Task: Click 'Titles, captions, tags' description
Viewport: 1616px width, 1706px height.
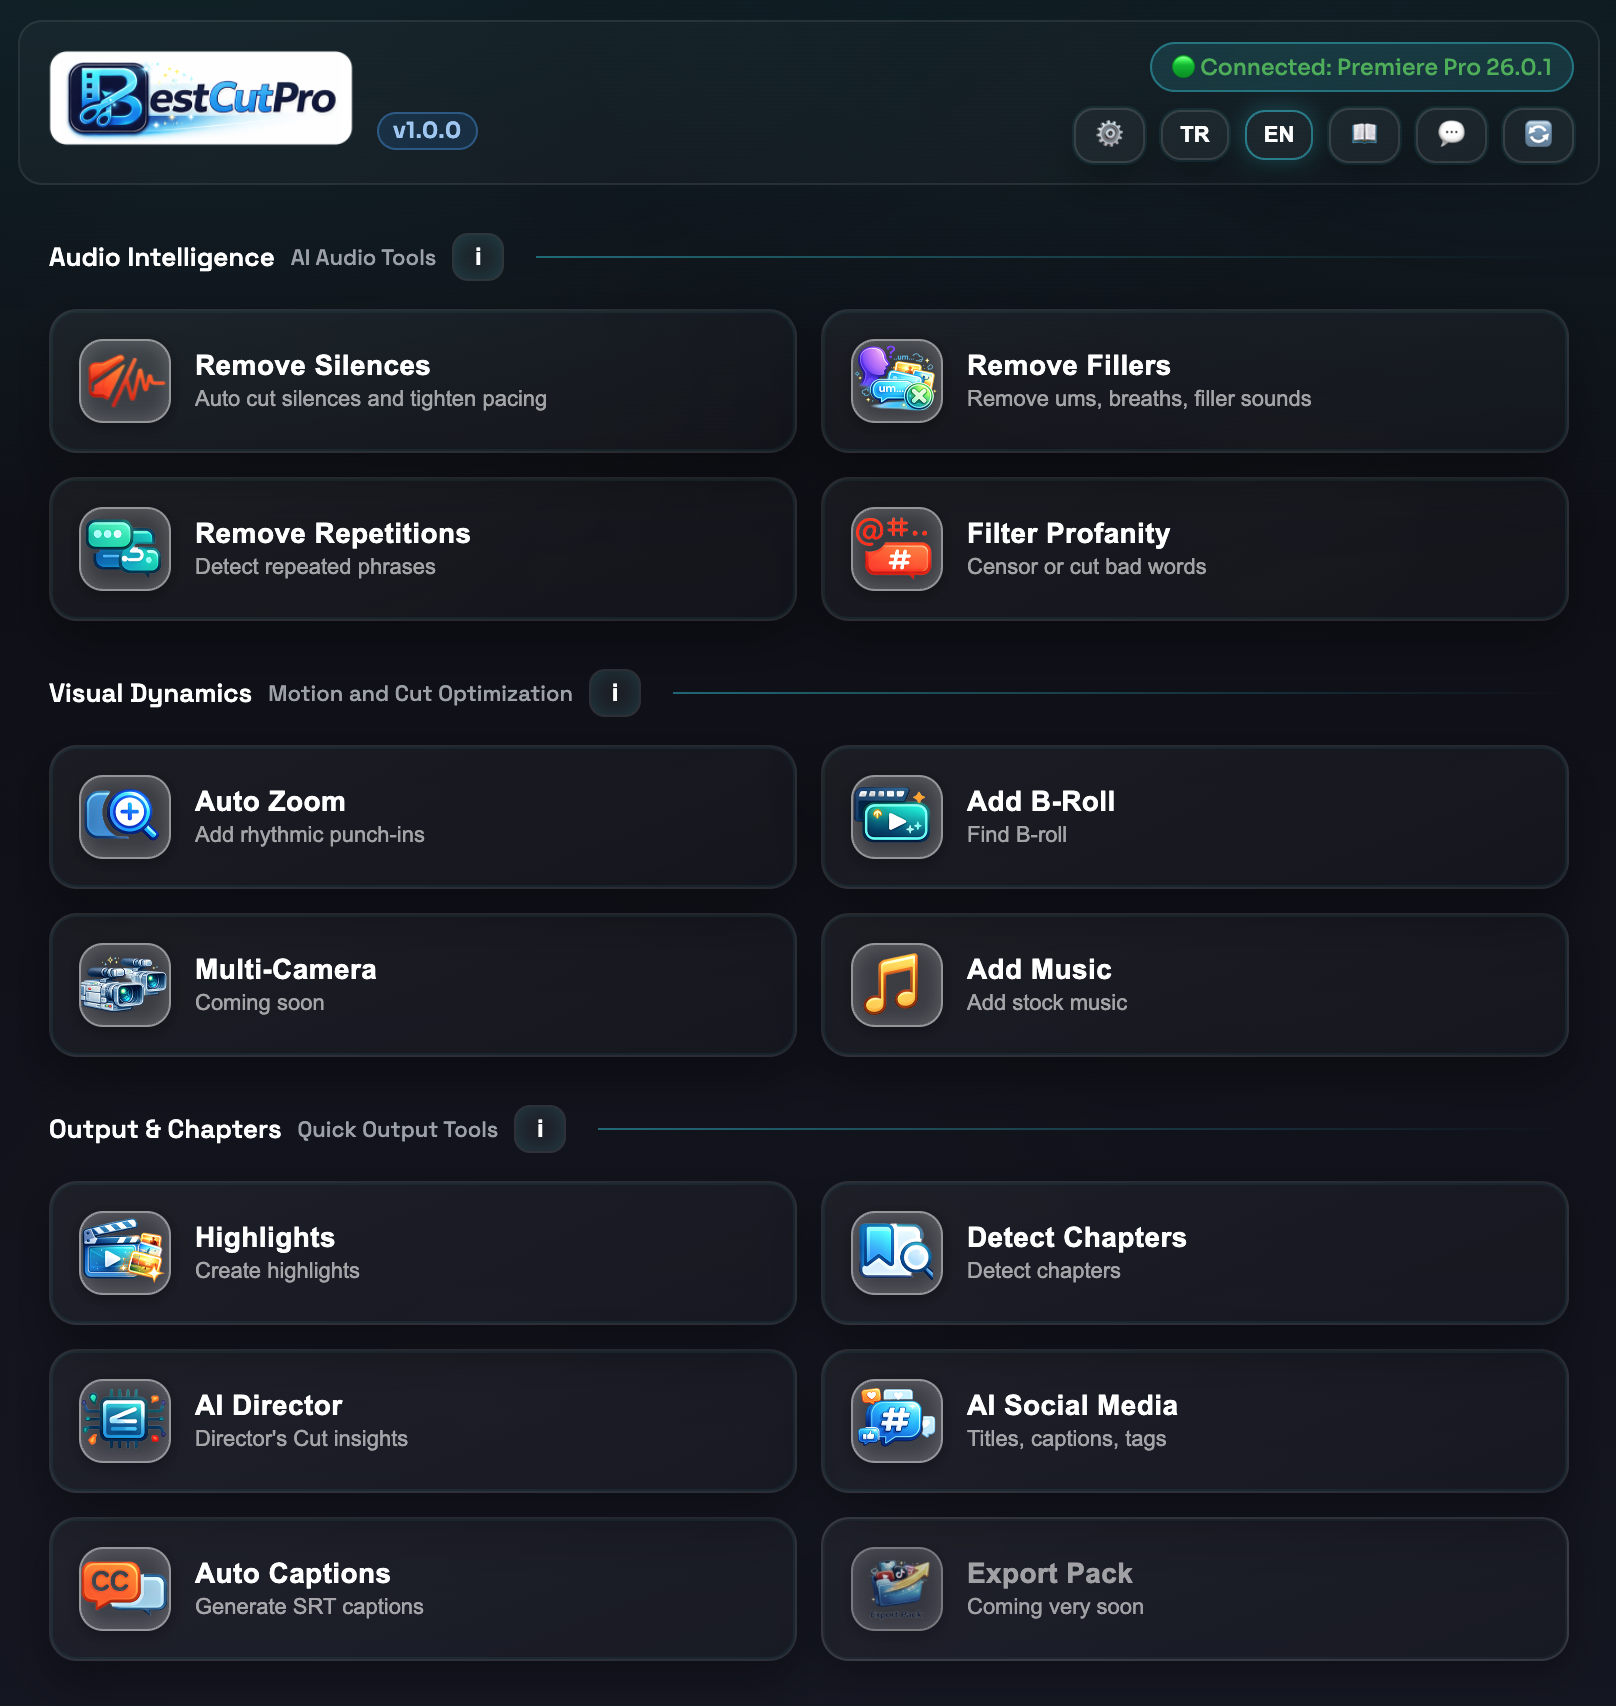Action: pos(1066,1438)
